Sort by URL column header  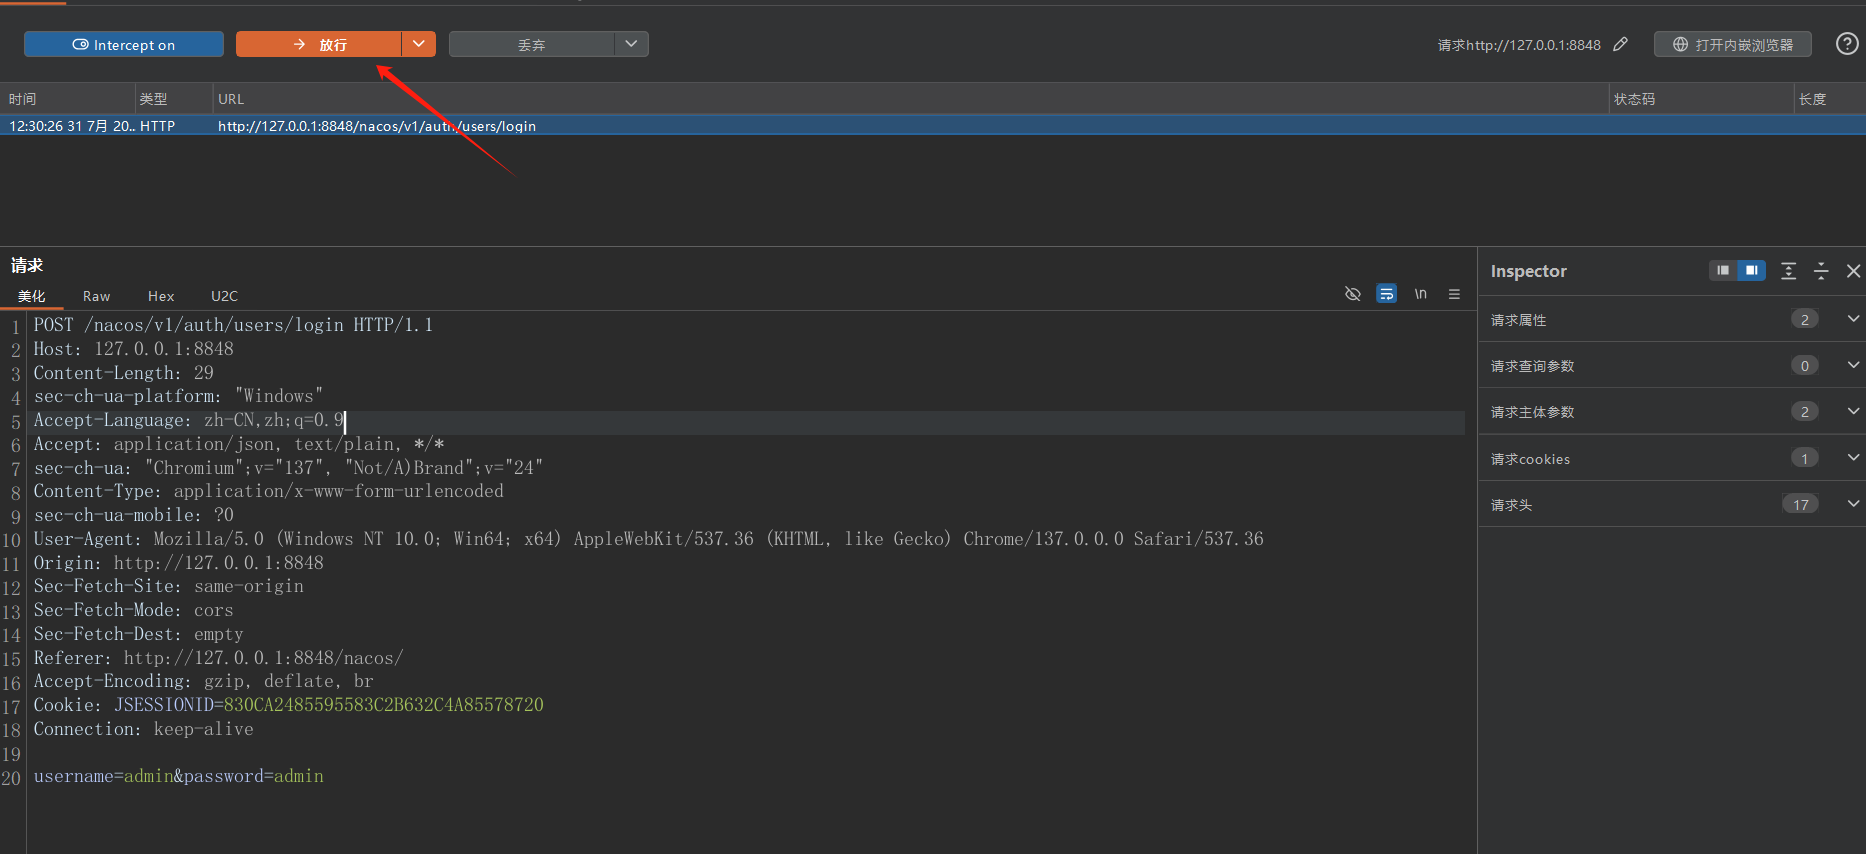(910, 99)
